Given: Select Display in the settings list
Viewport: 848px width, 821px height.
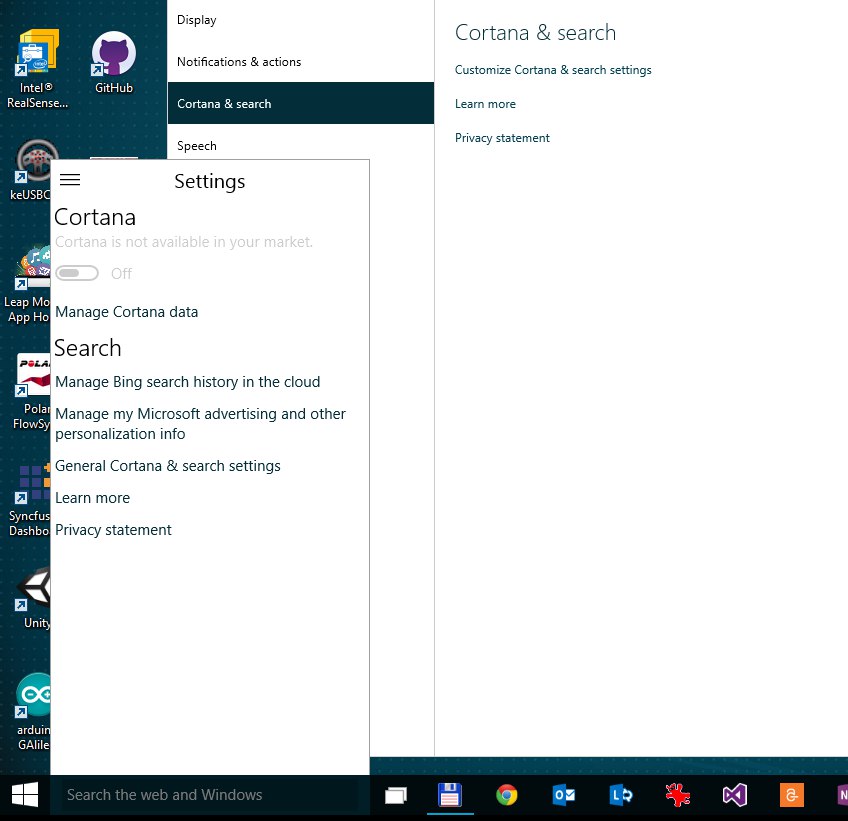Looking at the screenshot, I should click(197, 20).
